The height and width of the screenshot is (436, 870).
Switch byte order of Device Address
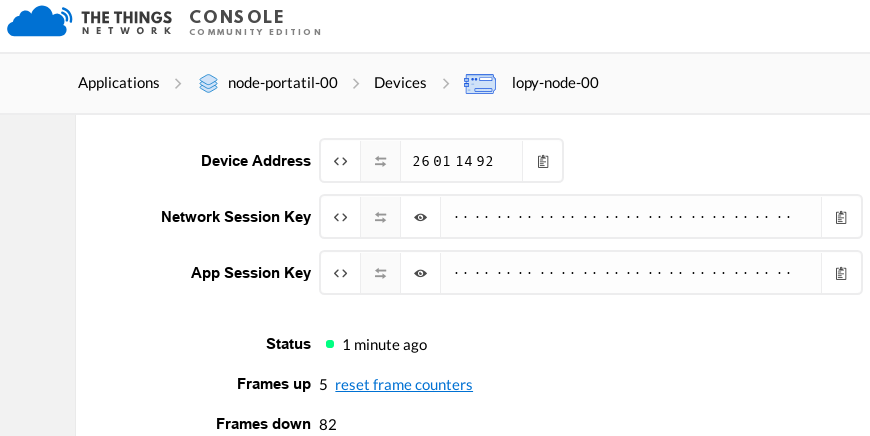coord(381,161)
